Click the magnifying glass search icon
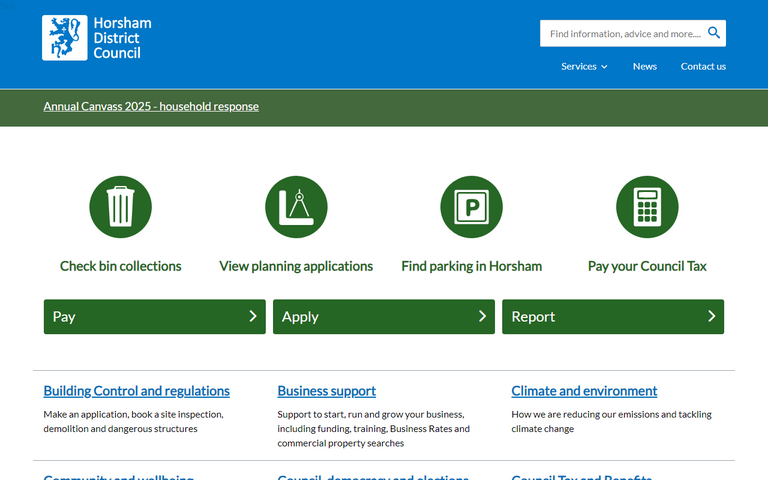The height and width of the screenshot is (480, 768). click(x=714, y=33)
